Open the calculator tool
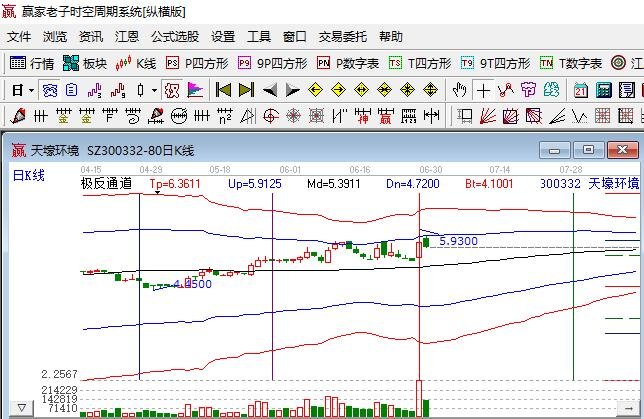The width and height of the screenshot is (644, 419). point(604,90)
